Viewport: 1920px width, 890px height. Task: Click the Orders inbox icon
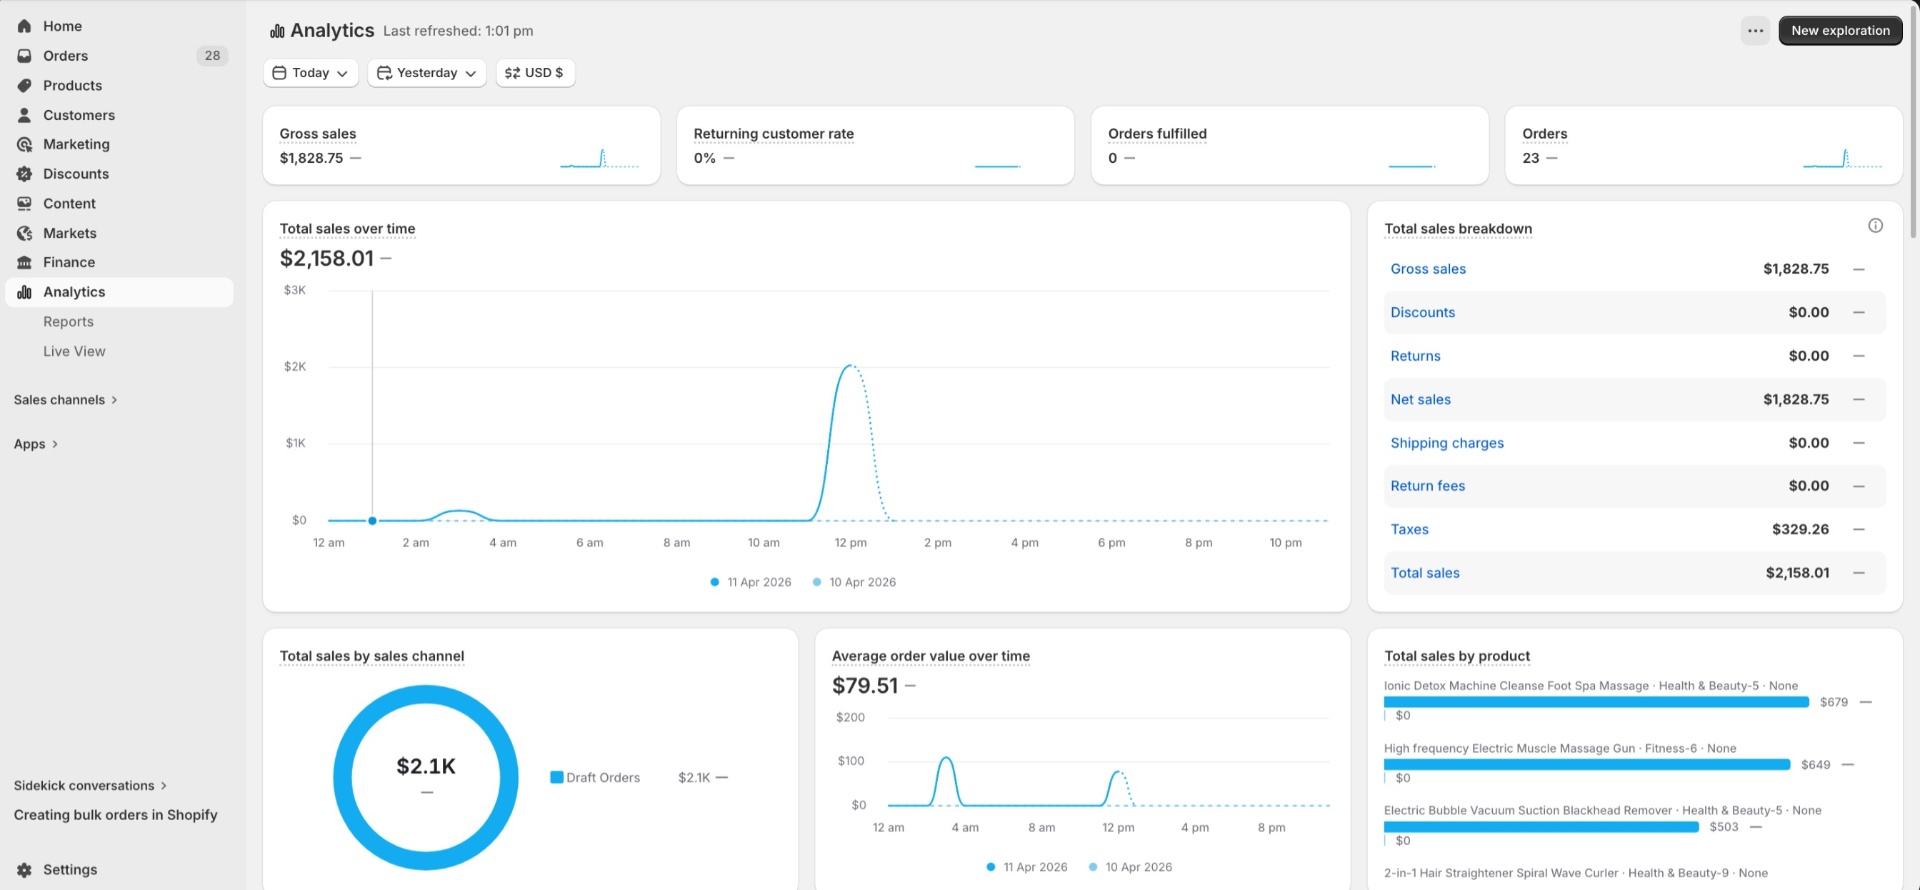click(24, 56)
